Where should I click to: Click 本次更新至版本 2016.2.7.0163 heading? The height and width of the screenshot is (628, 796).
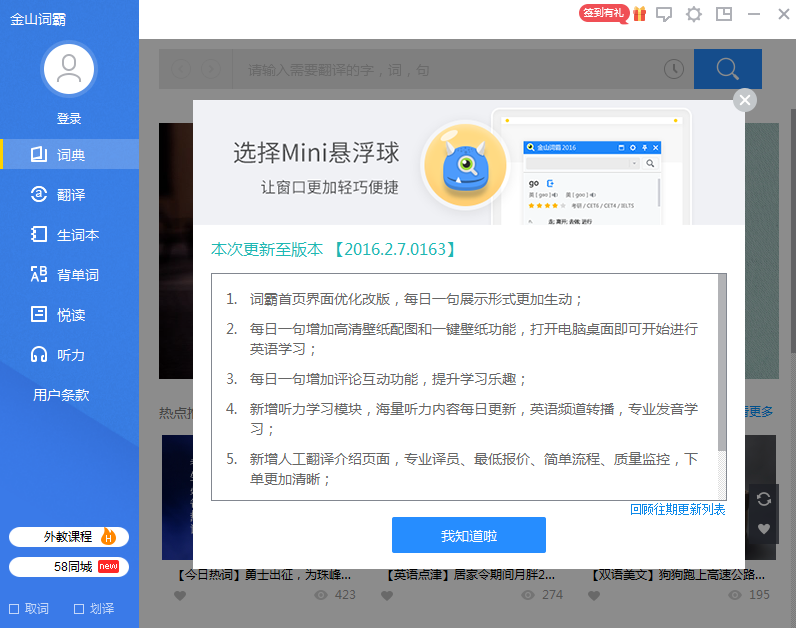pos(334,249)
